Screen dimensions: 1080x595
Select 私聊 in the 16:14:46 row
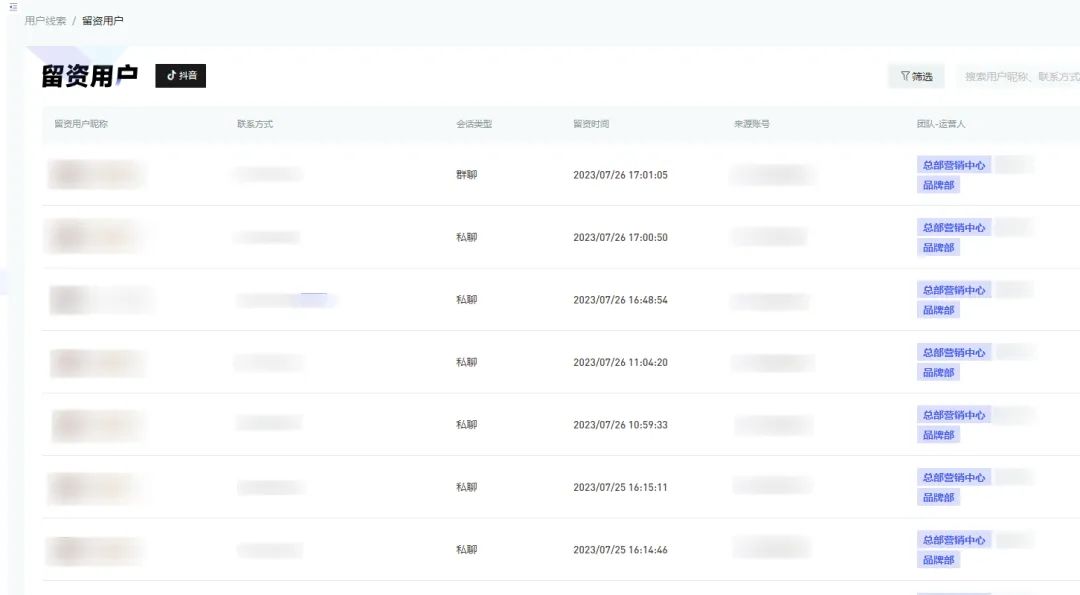(x=466, y=550)
